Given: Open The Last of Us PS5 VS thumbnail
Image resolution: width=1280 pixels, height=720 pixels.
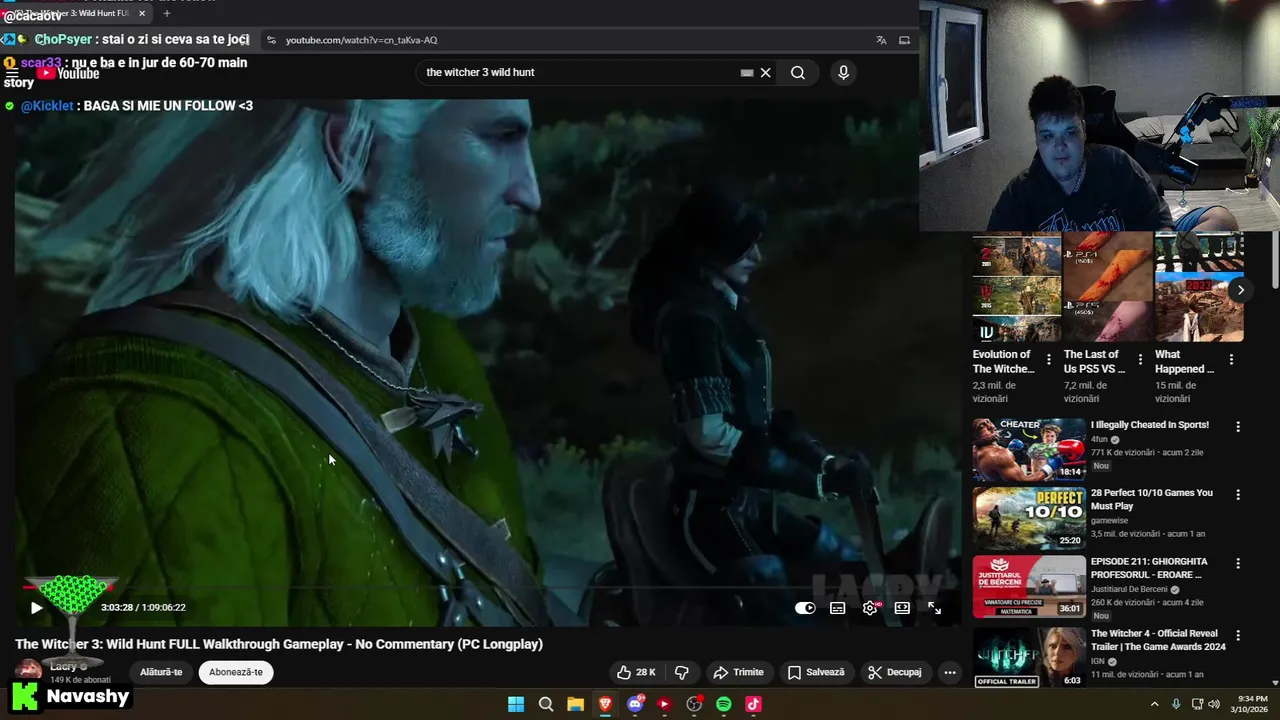Looking at the screenshot, I should coord(1108,287).
